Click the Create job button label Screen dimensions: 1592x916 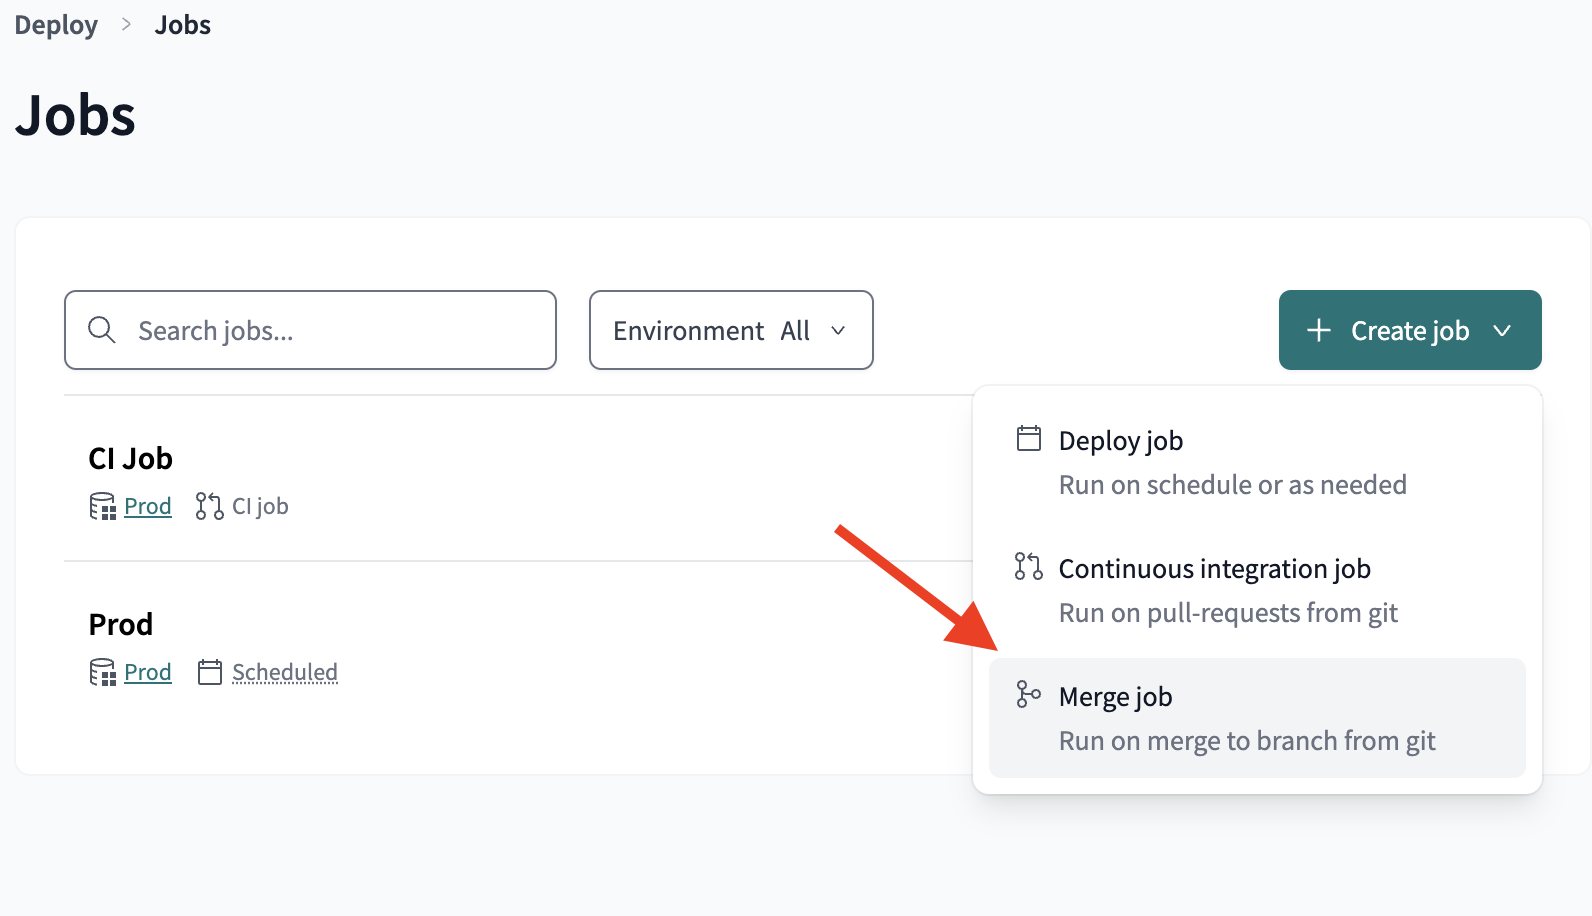(x=1410, y=331)
